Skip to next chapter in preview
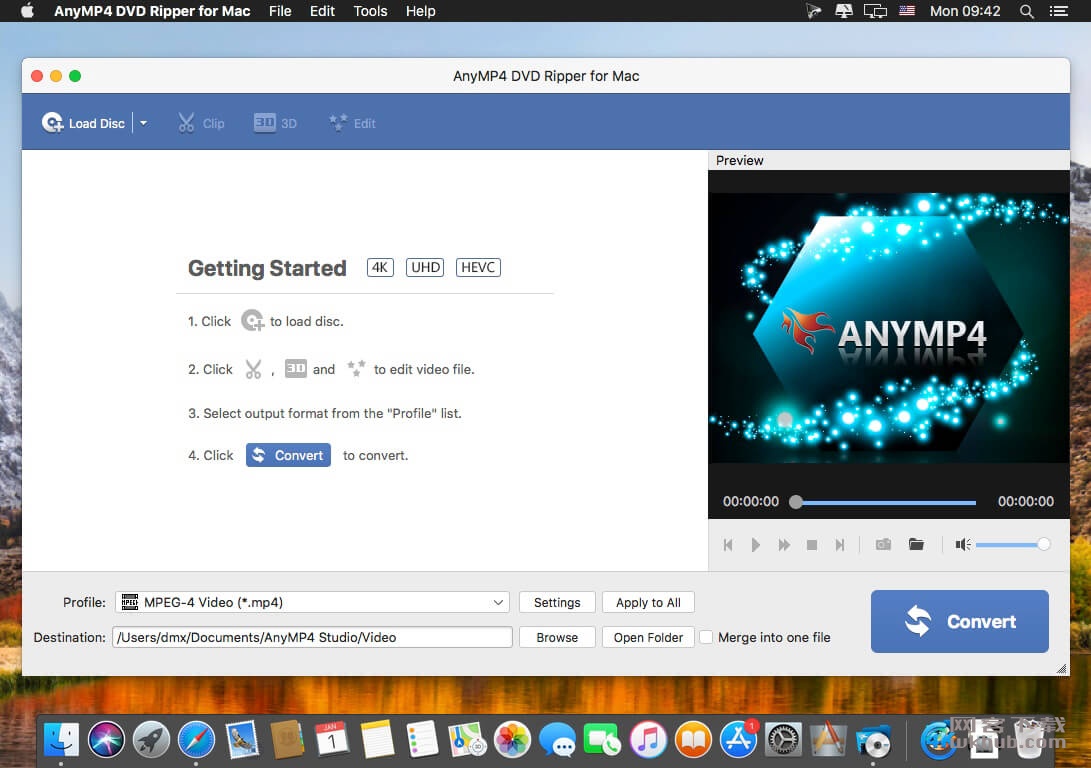1091x768 pixels. click(840, 545)
